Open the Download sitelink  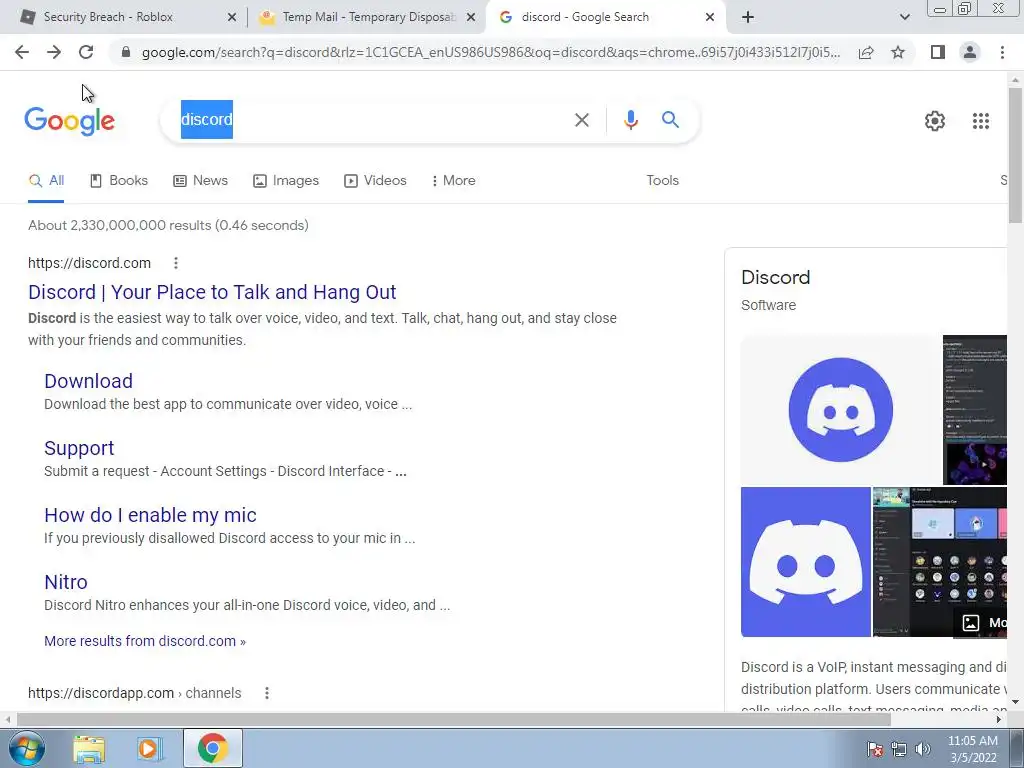(88, 381)
